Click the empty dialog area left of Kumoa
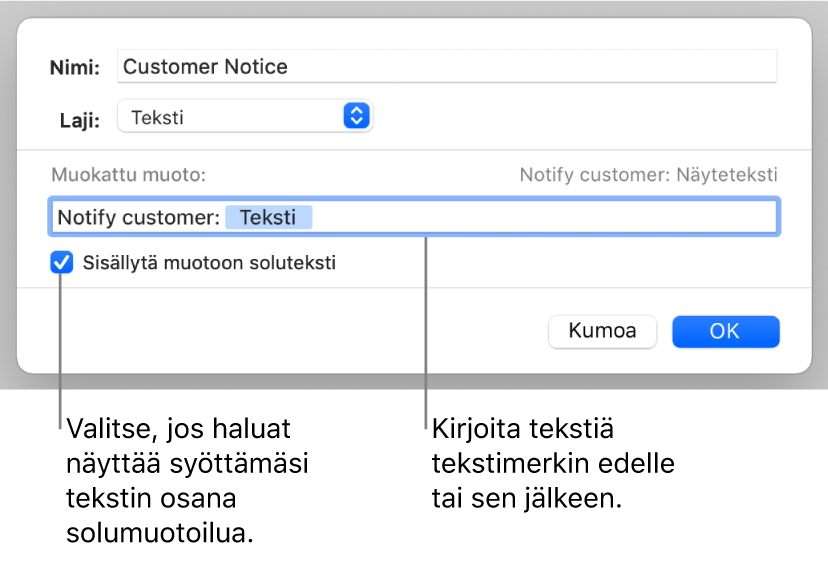 [x=300, y=331]
